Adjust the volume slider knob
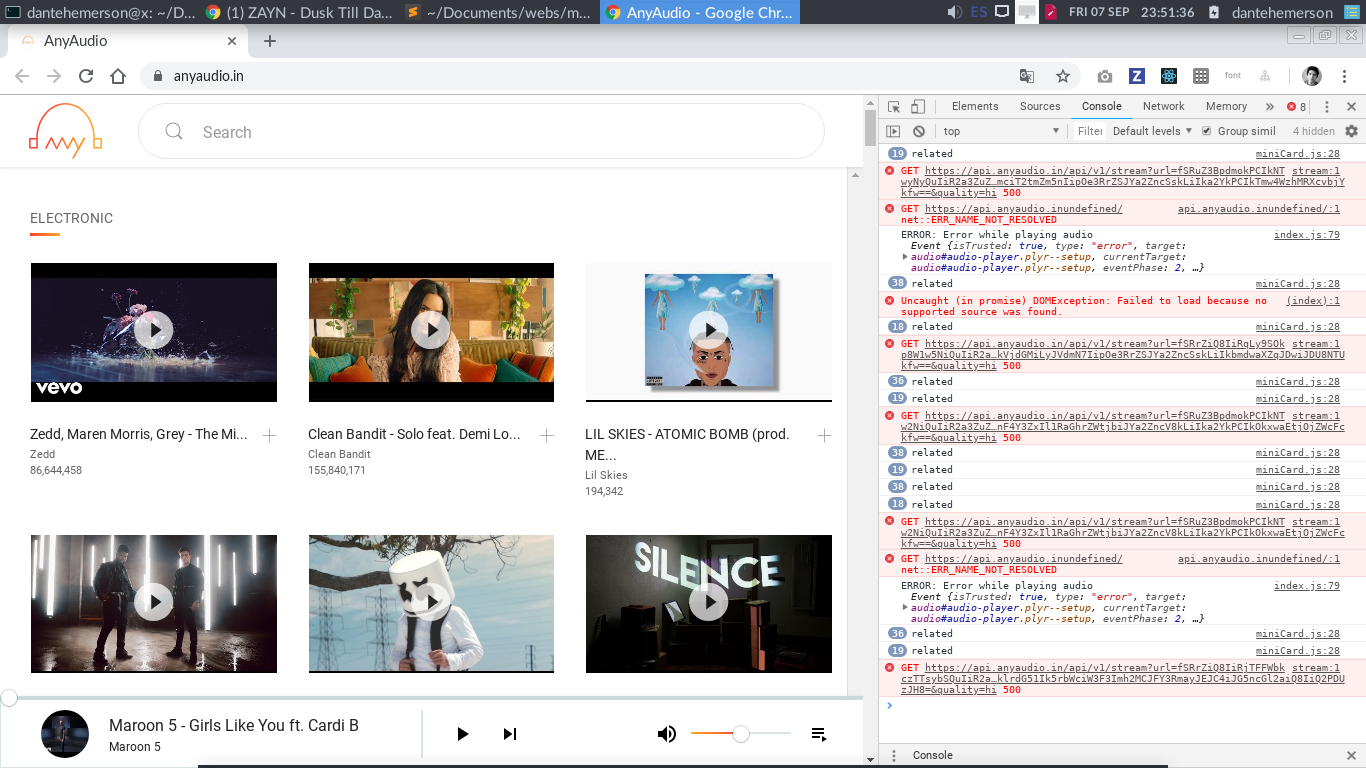This screenshot has height=768, width=1366. [x=741, y=734]
